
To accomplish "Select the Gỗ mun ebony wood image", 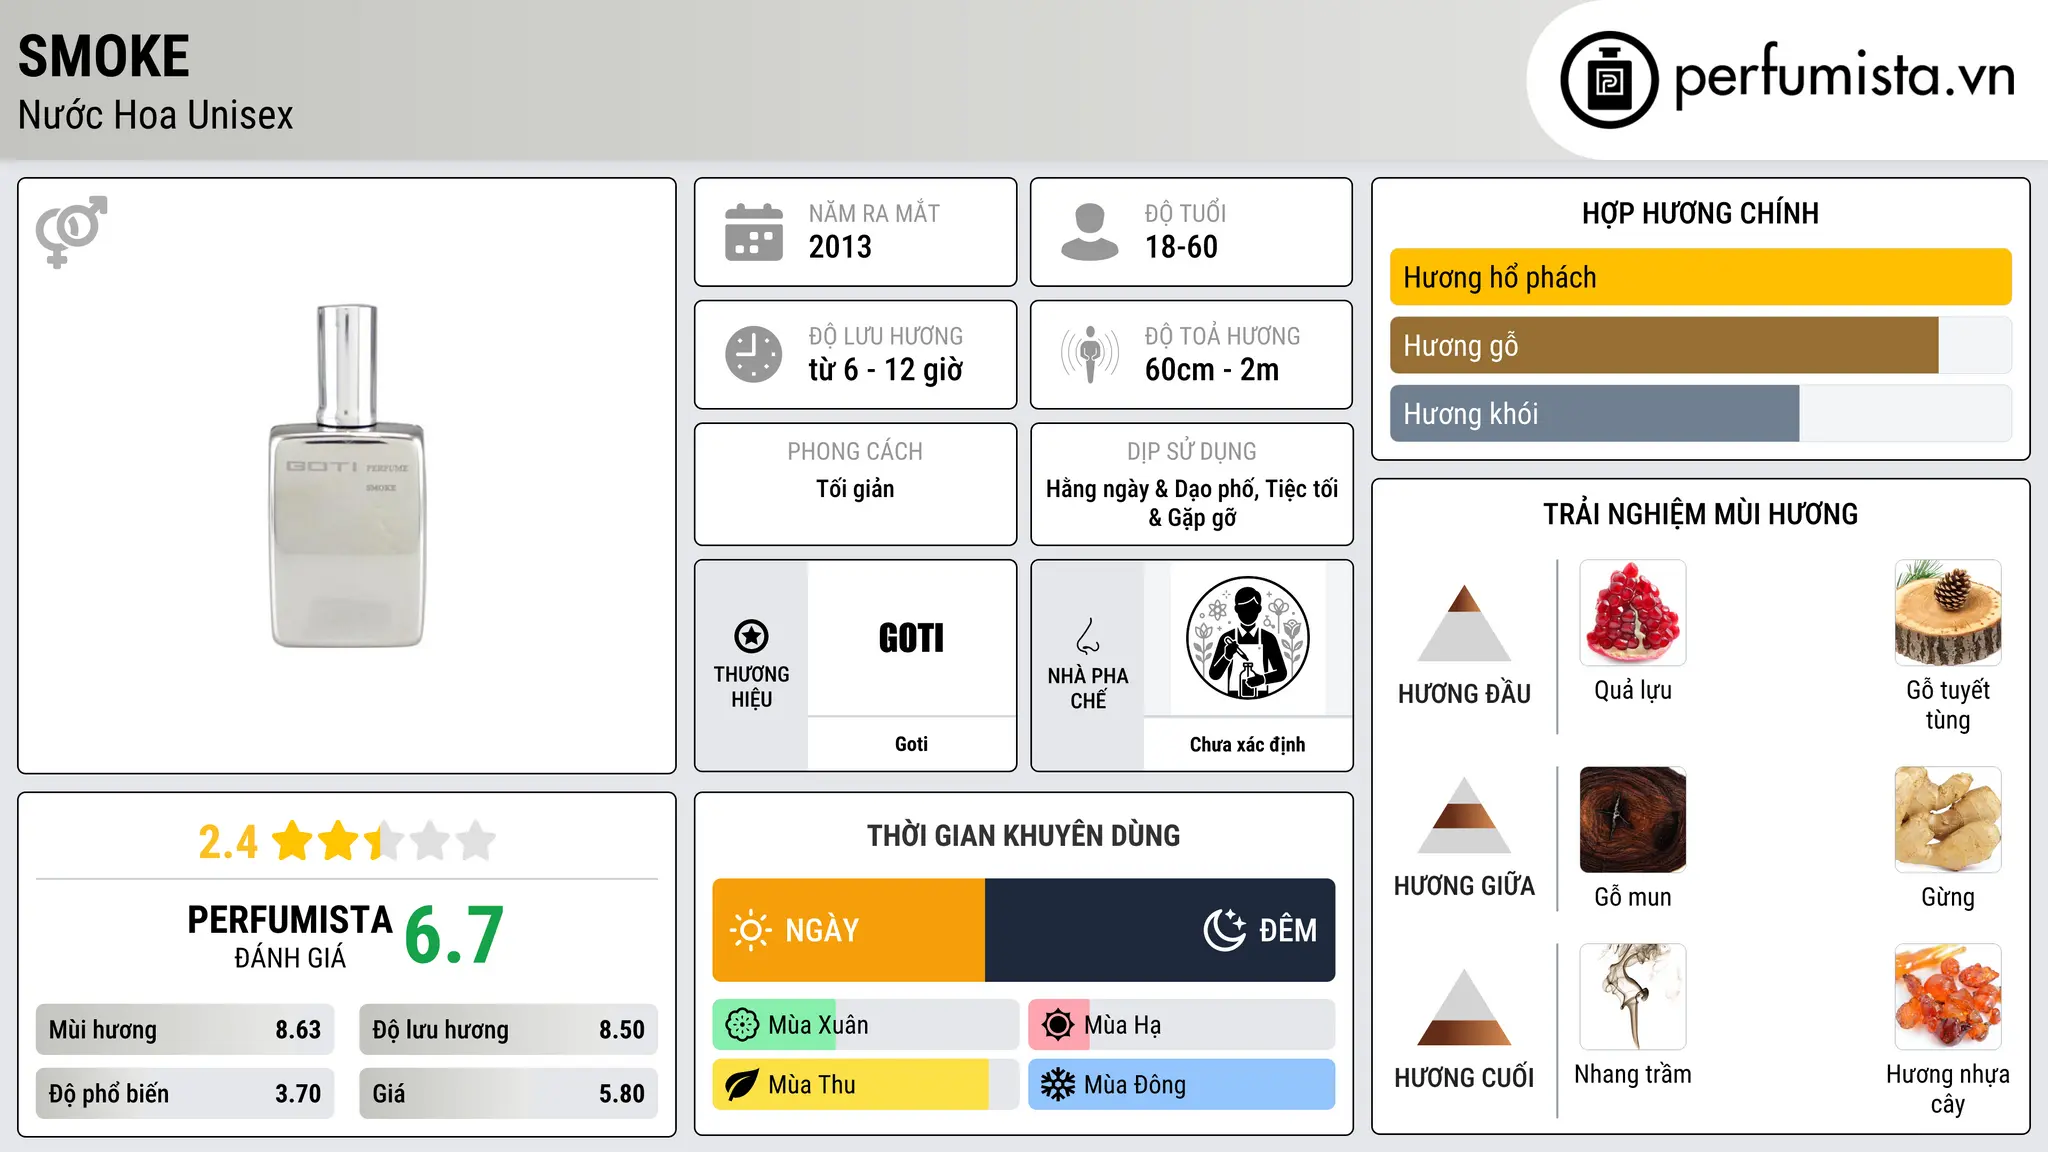I will (x=1633, y=820).
